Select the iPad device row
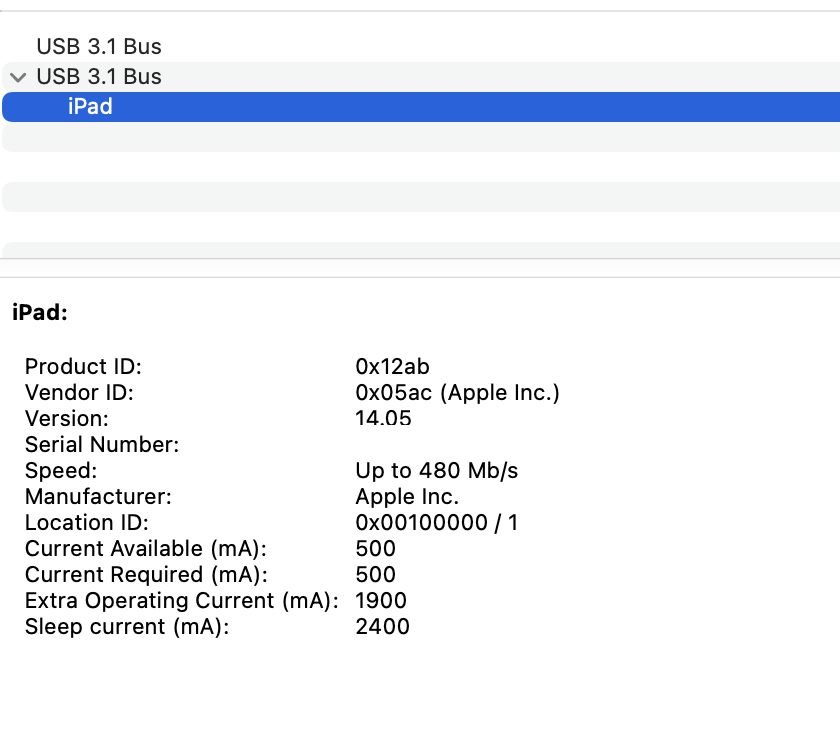The height and width of the screenshot is (742, 840). [90, 107]
